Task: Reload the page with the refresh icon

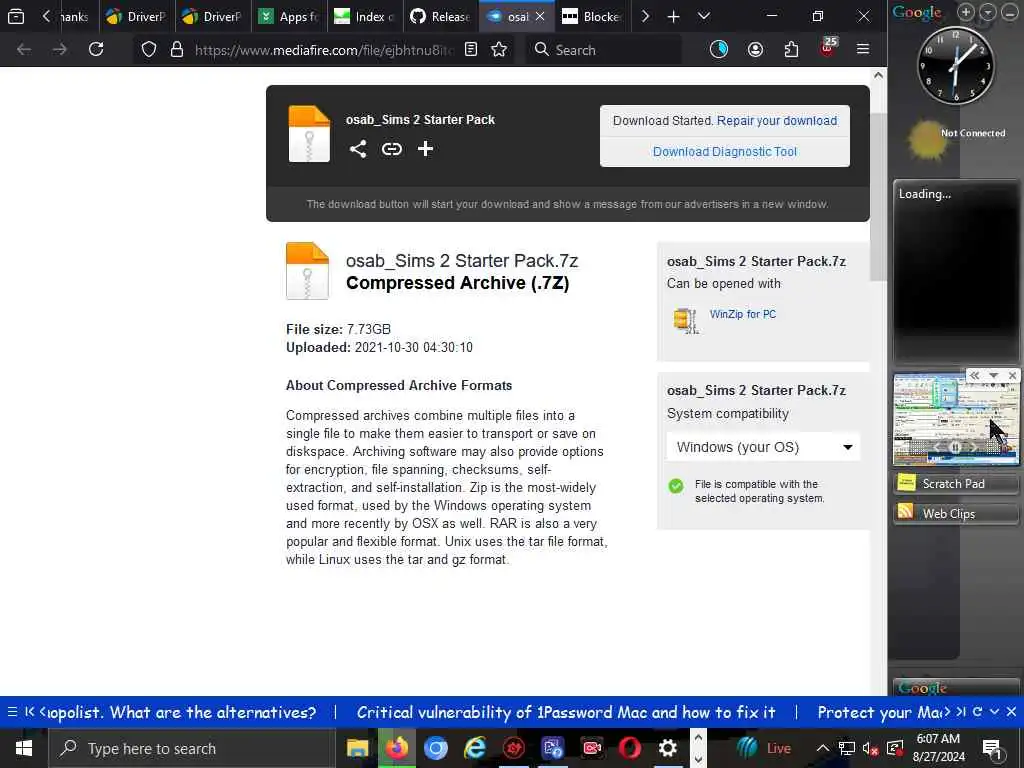Action: (x=96, y=49)
